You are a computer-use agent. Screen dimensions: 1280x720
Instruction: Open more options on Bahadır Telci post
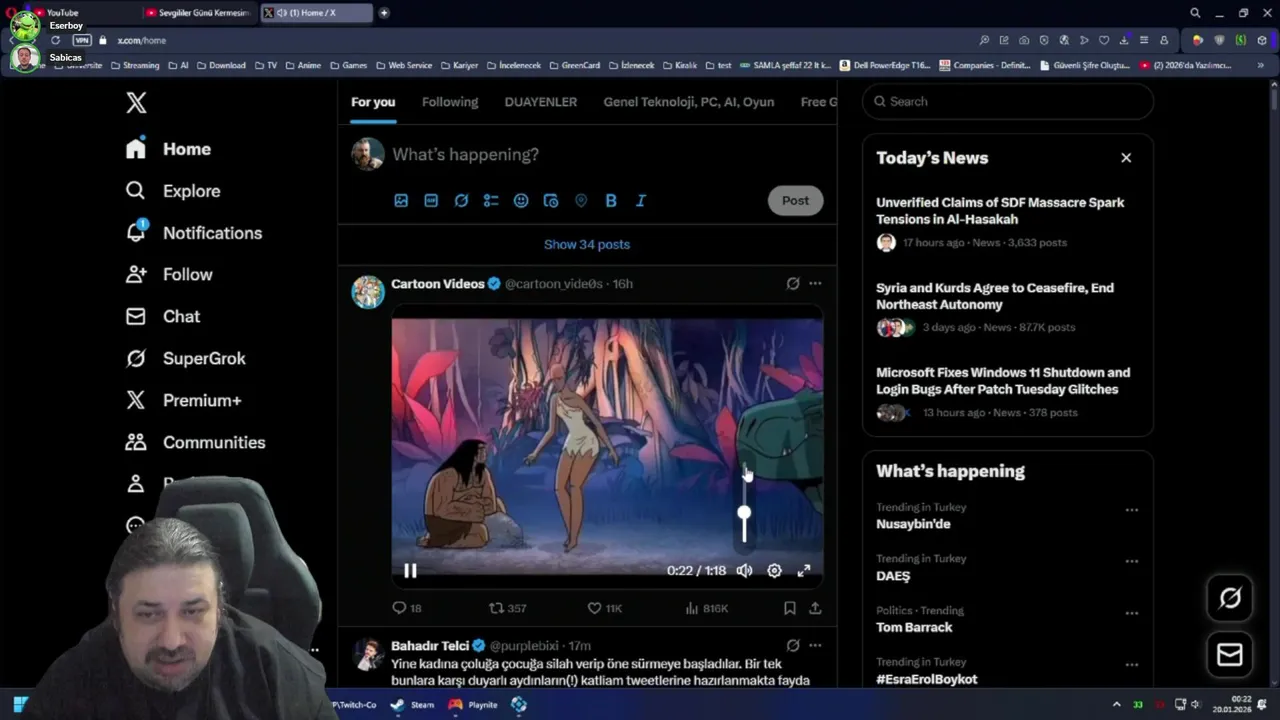point(815,646)
